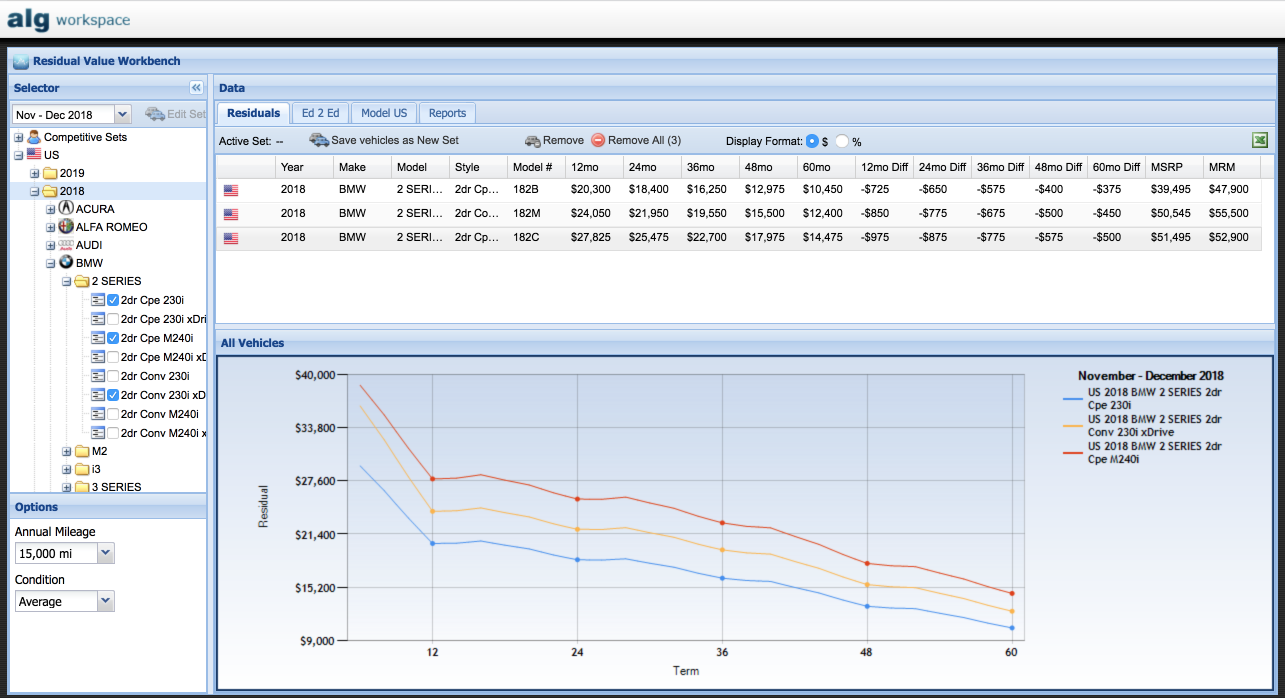Collapse the 2018 year node
1285x698 pixels.
[x=35, y=191]
